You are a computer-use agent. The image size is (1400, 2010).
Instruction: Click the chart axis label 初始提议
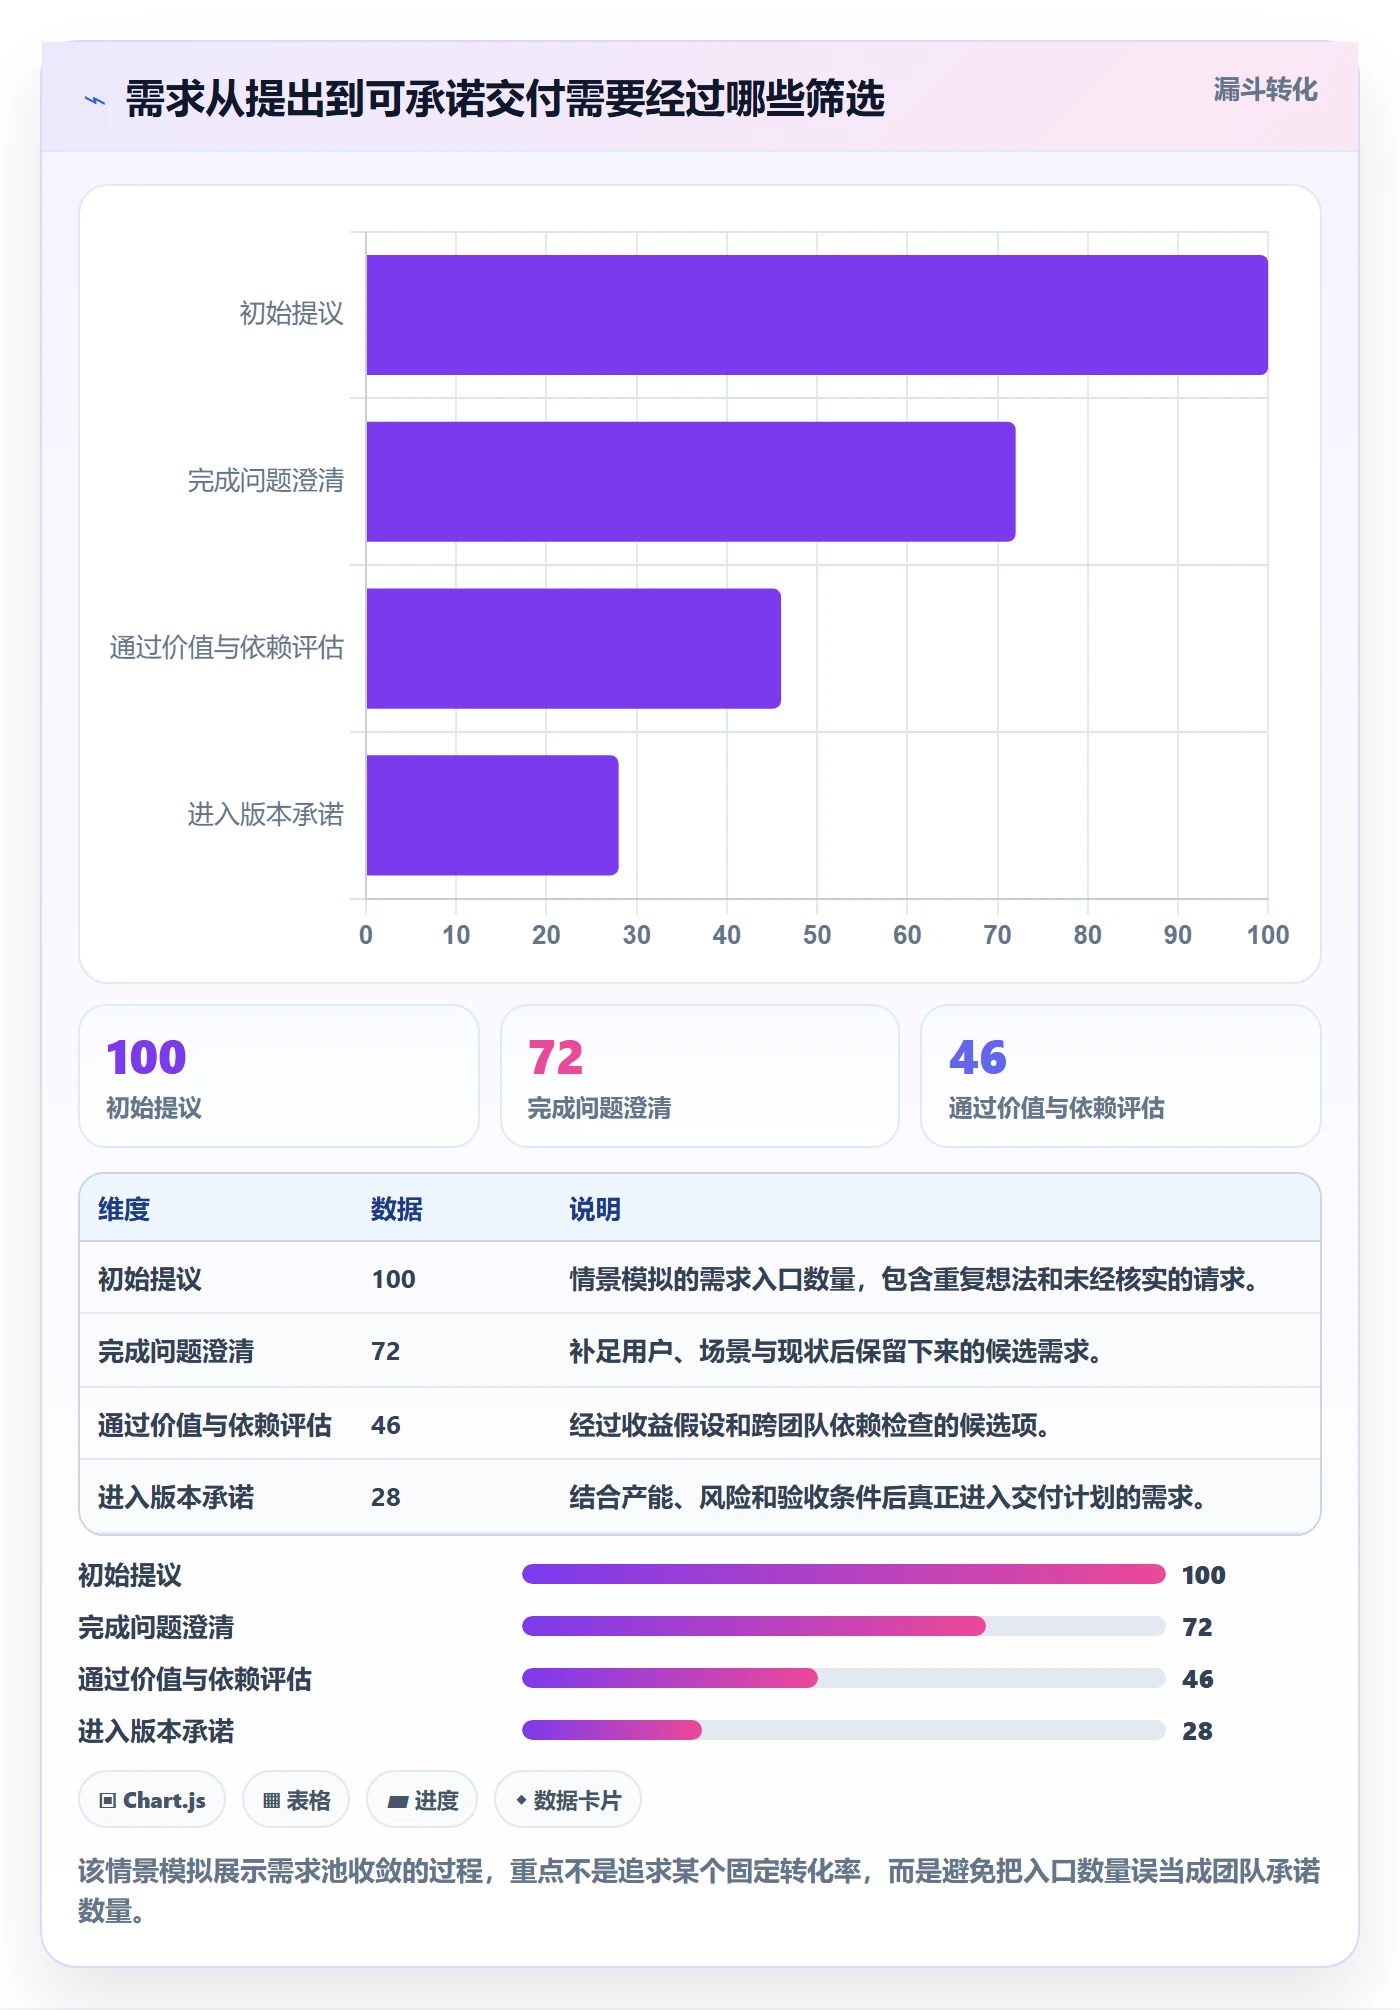click(291, 314)
